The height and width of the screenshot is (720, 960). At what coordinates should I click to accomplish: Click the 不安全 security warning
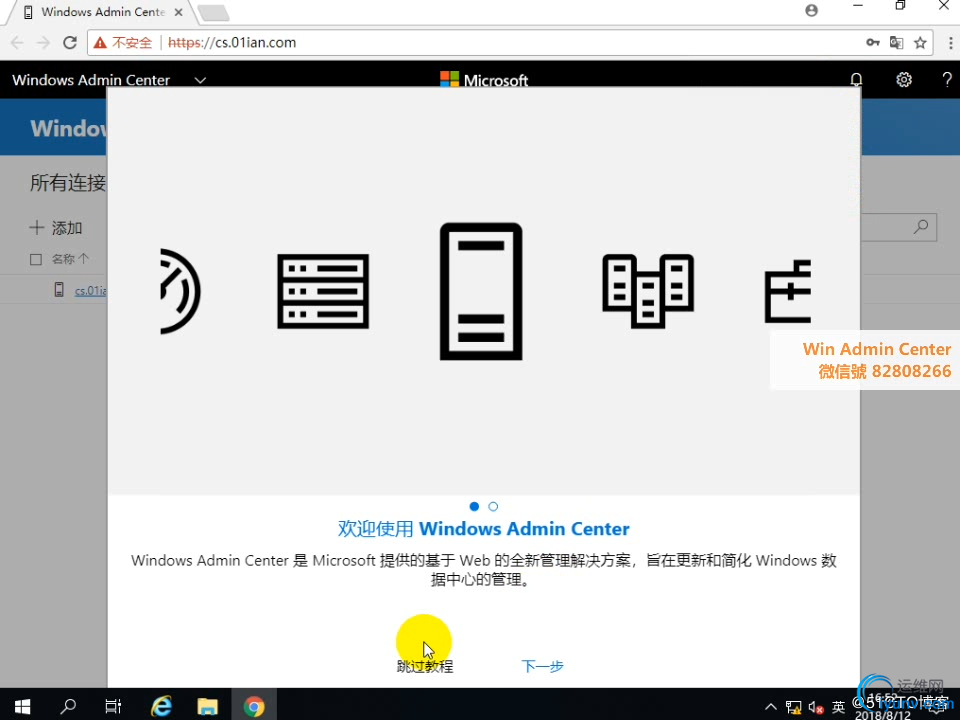[x=123, y=42]
